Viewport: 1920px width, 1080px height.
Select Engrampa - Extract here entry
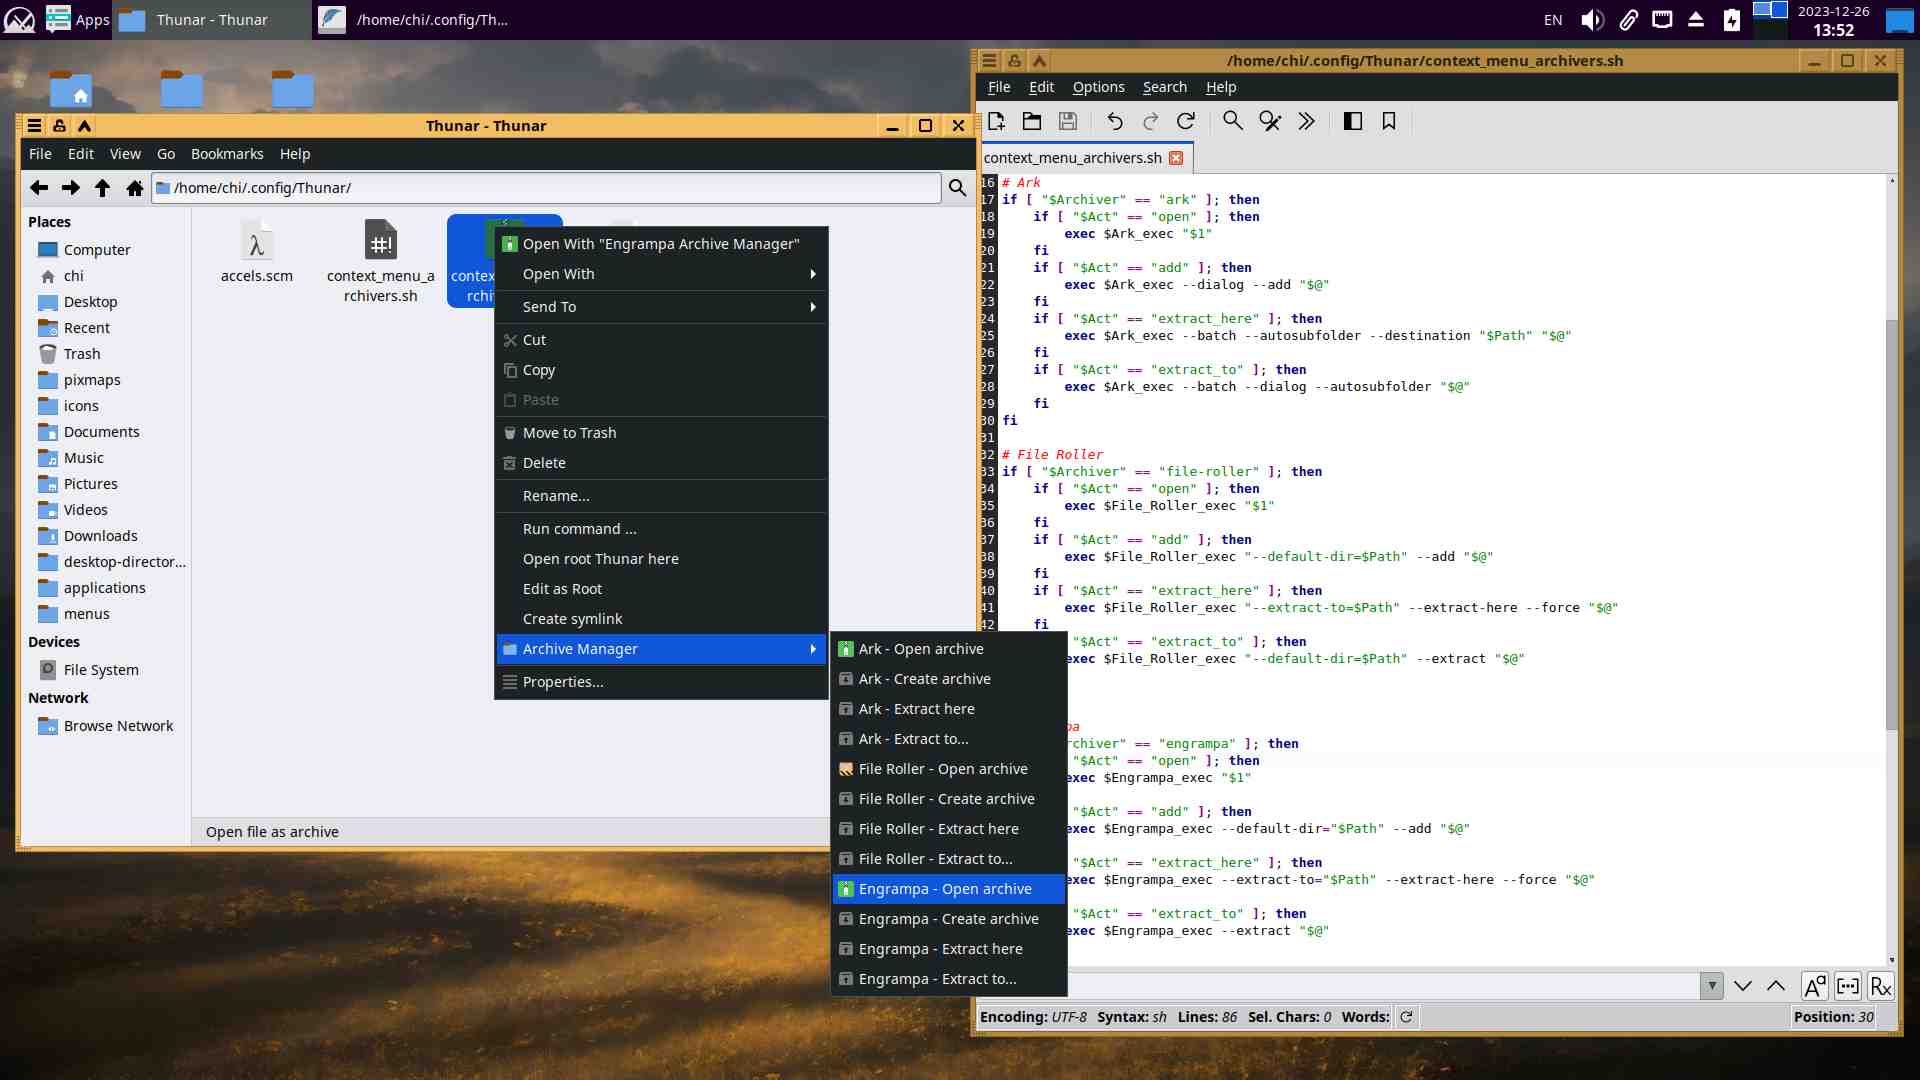point(940,949)
